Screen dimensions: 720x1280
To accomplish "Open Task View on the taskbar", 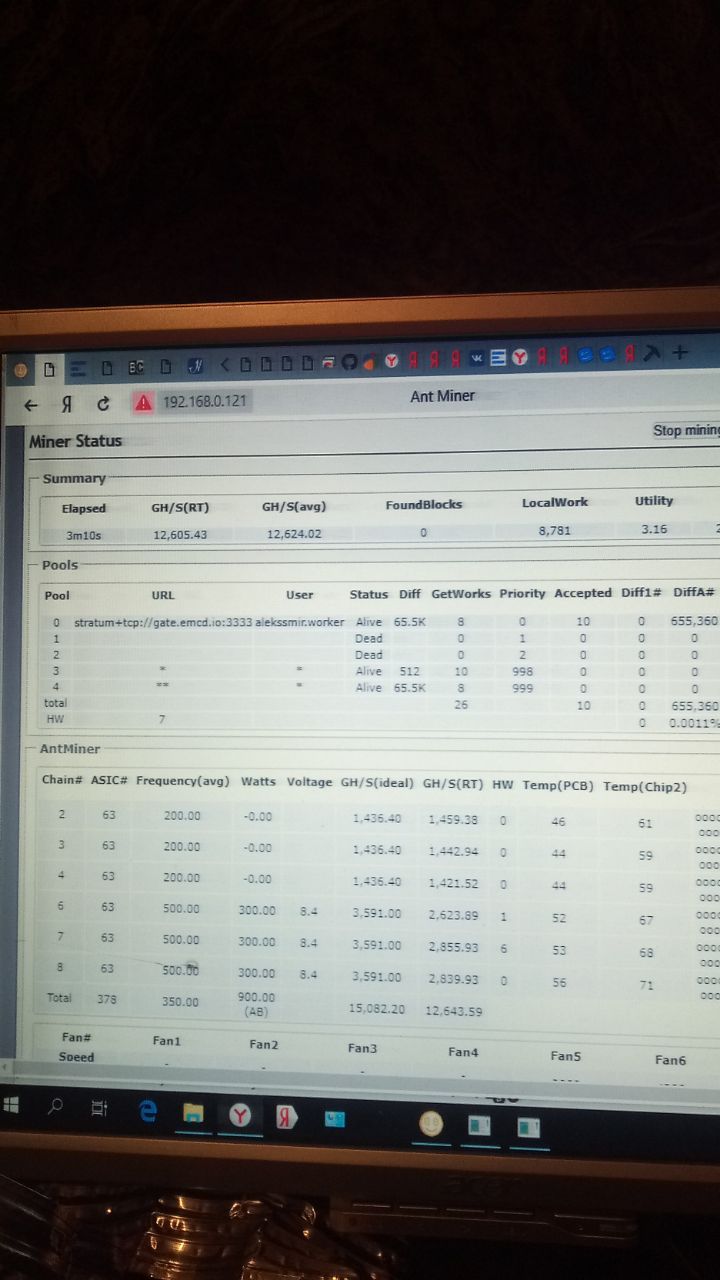I will click(98, 1108).
